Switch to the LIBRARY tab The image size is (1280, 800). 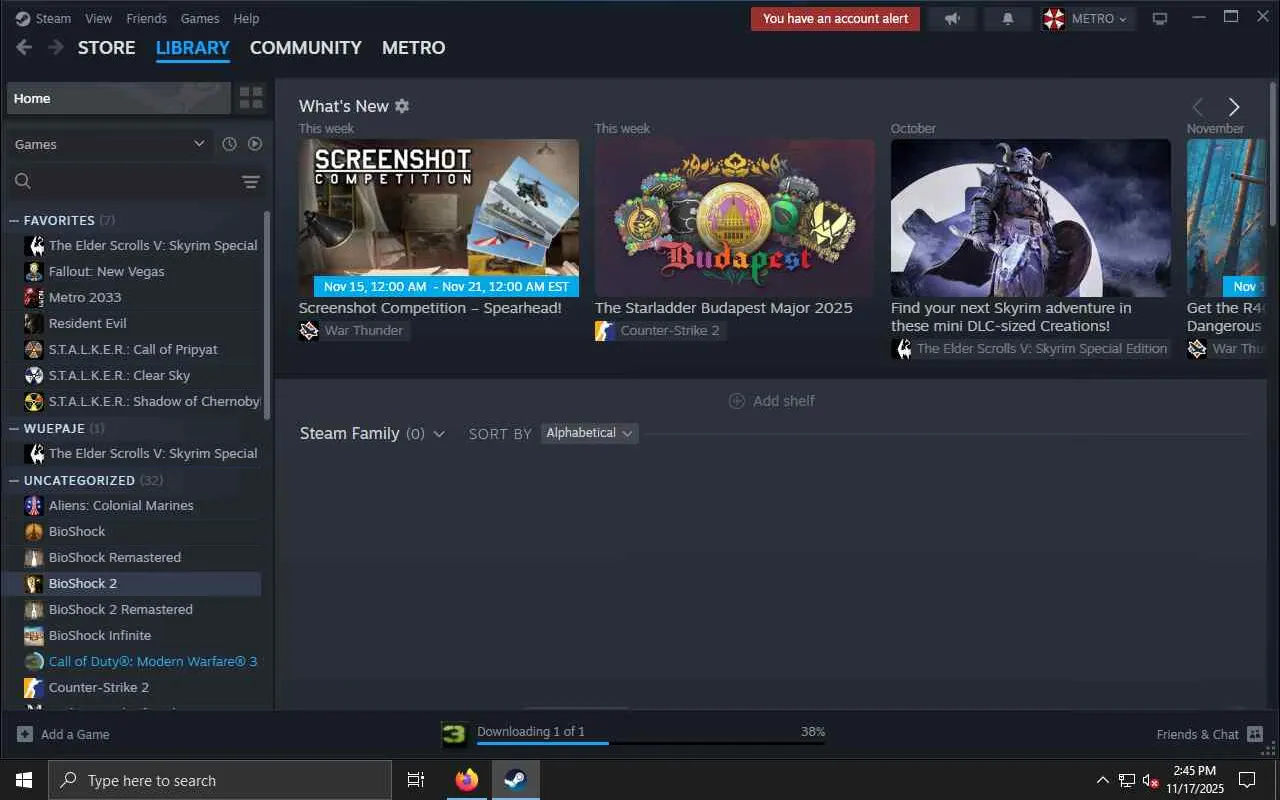point(193,47)
